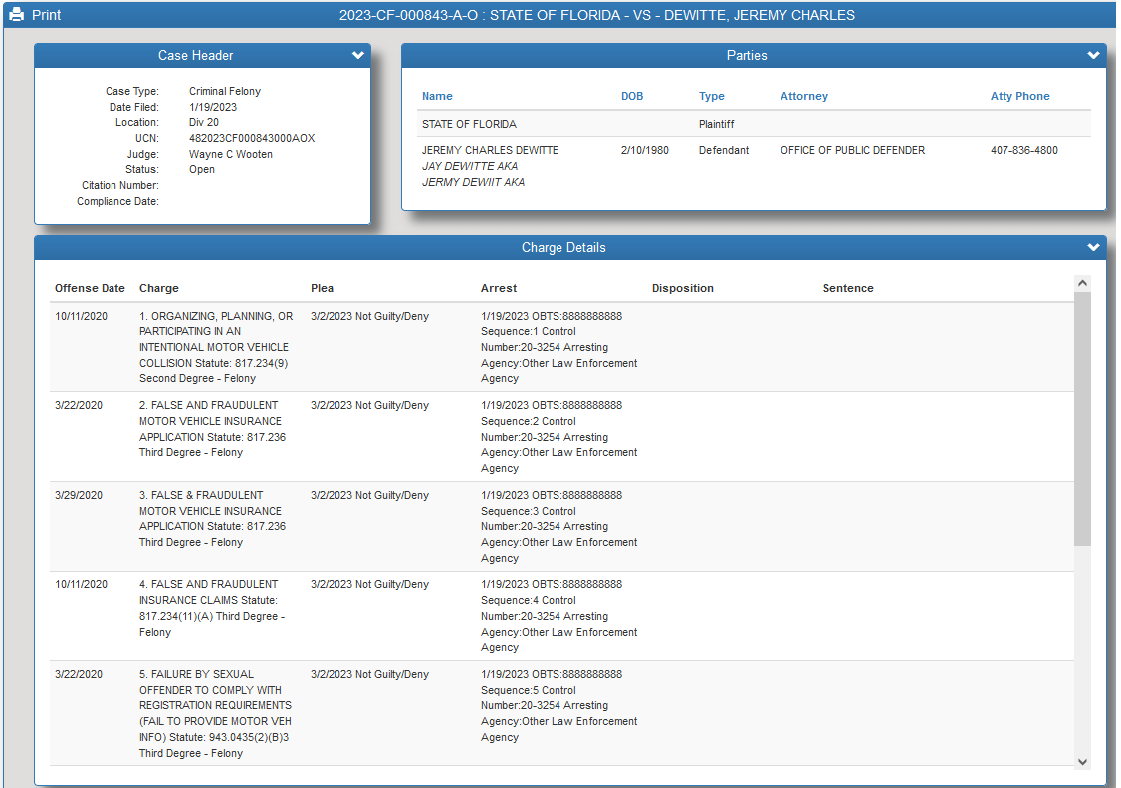This screenshot has width=1121, height=788.
Task: Click JEREMY CHARLES DEWITTE party name
Action: click(490, 150)
